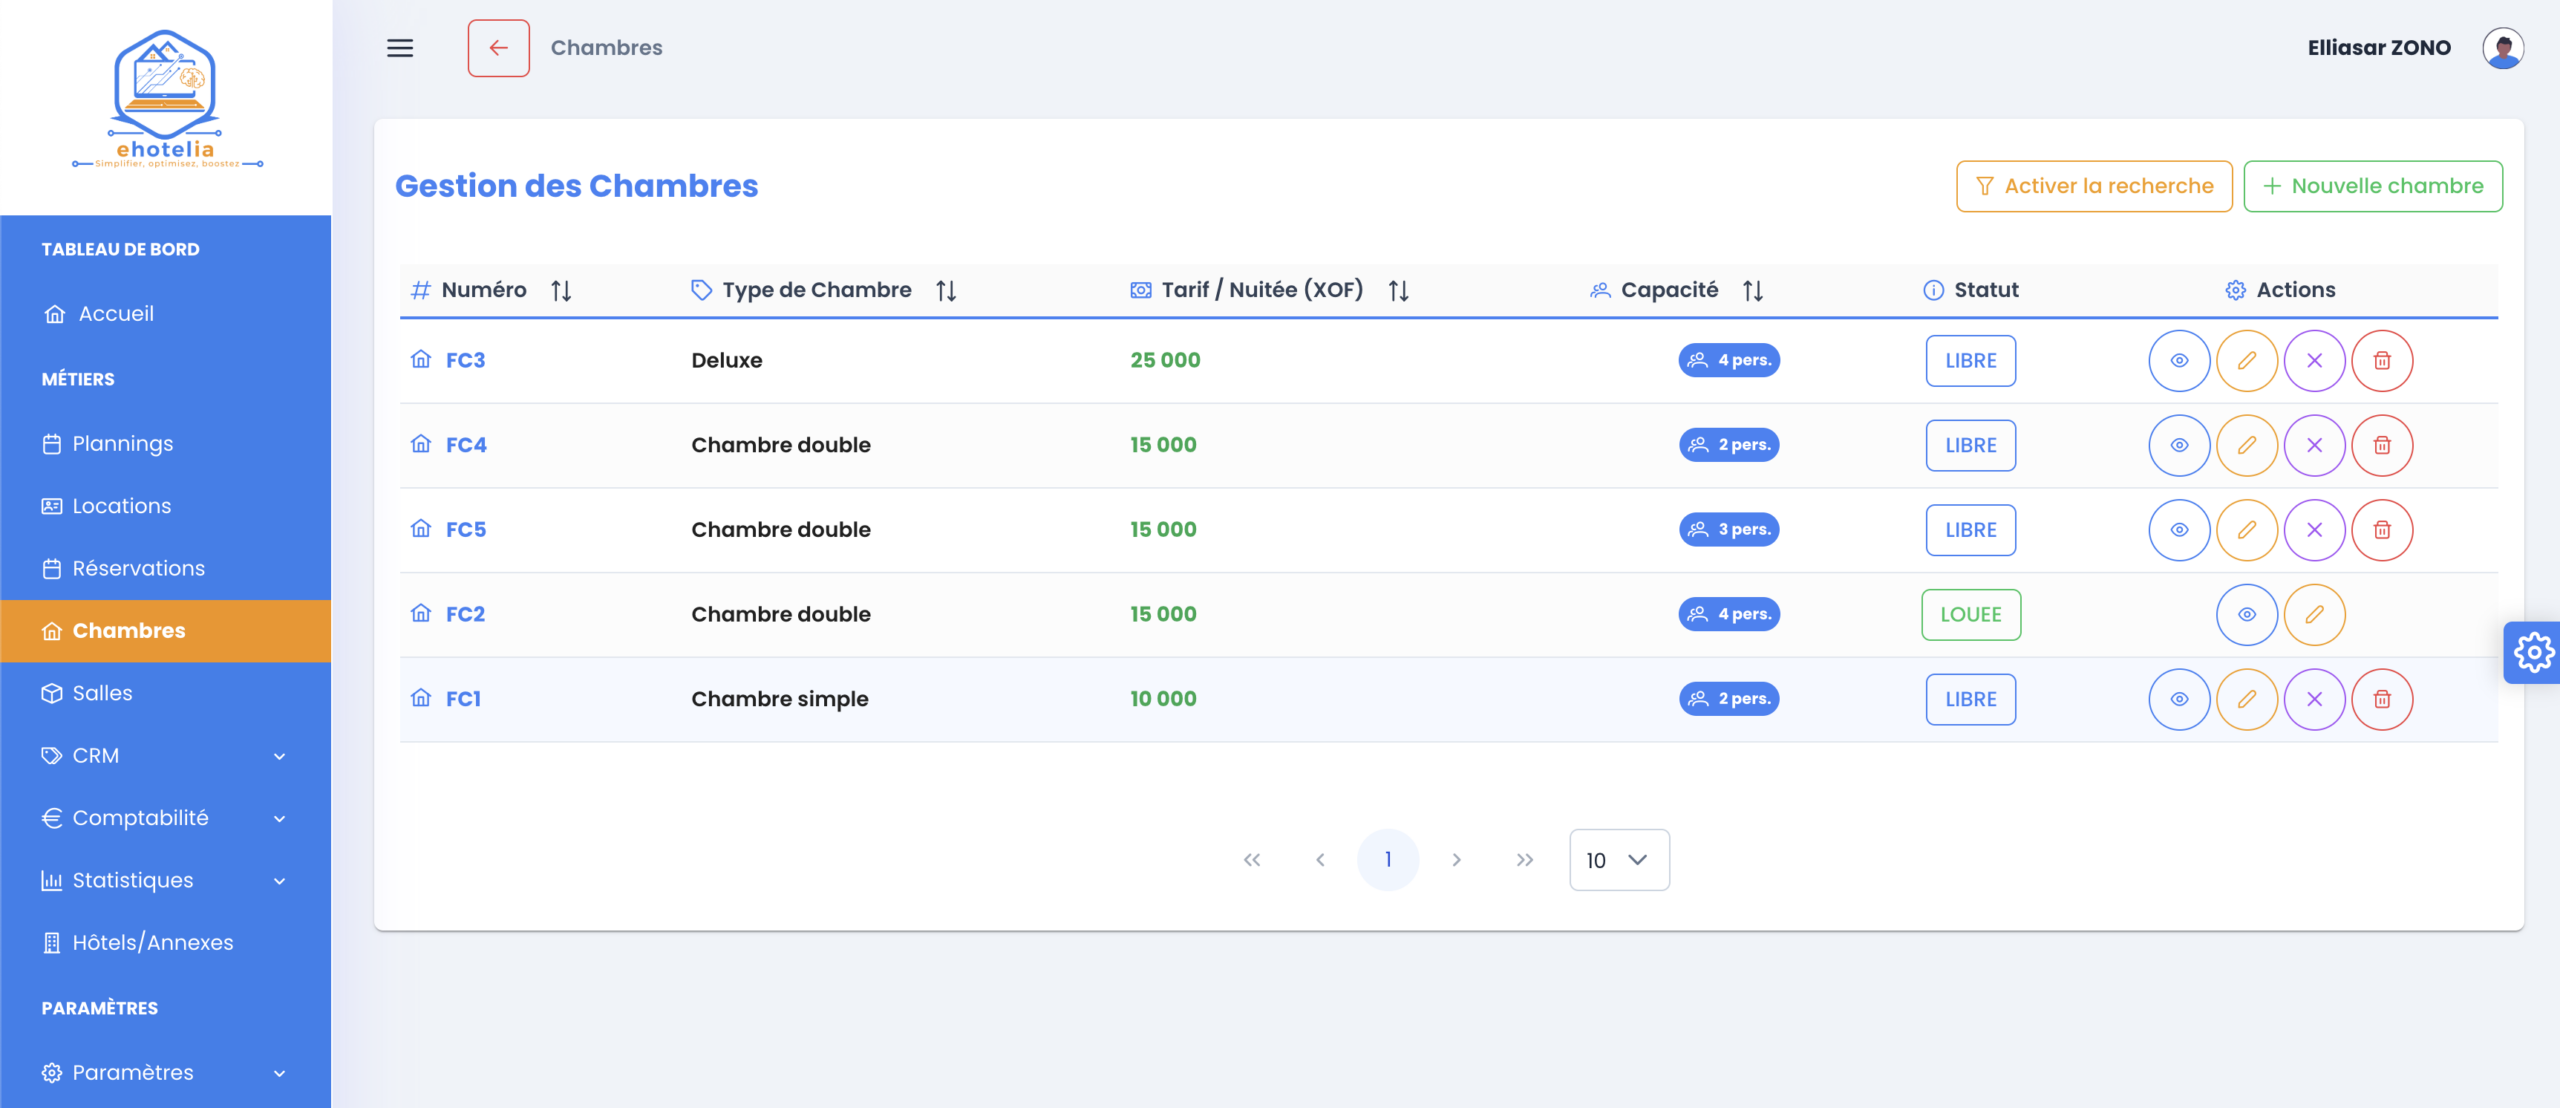This screenshot has height=1108, width=2560.
Task: View room FC3 details with eye icon
Action: tap(2179, 361)
